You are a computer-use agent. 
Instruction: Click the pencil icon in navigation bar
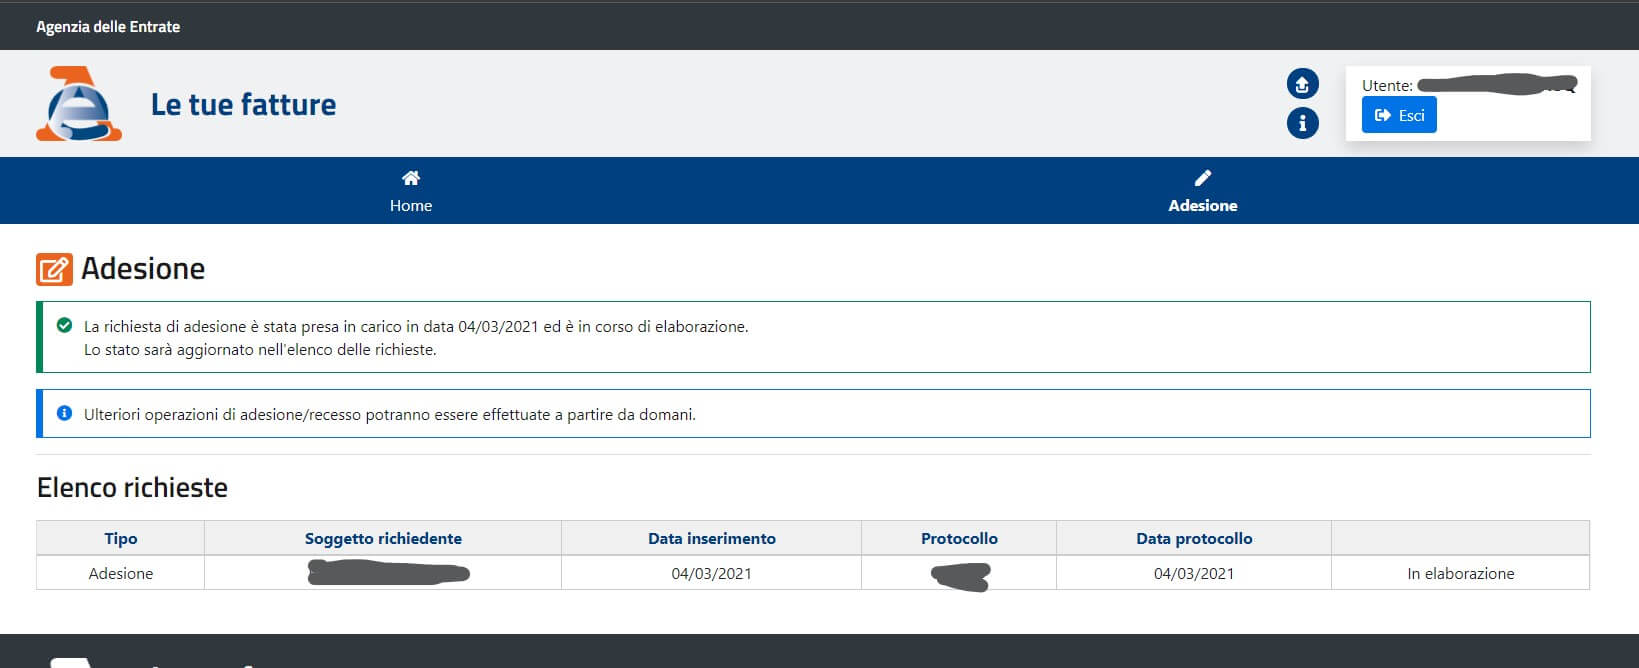[x=1202, y=178]
